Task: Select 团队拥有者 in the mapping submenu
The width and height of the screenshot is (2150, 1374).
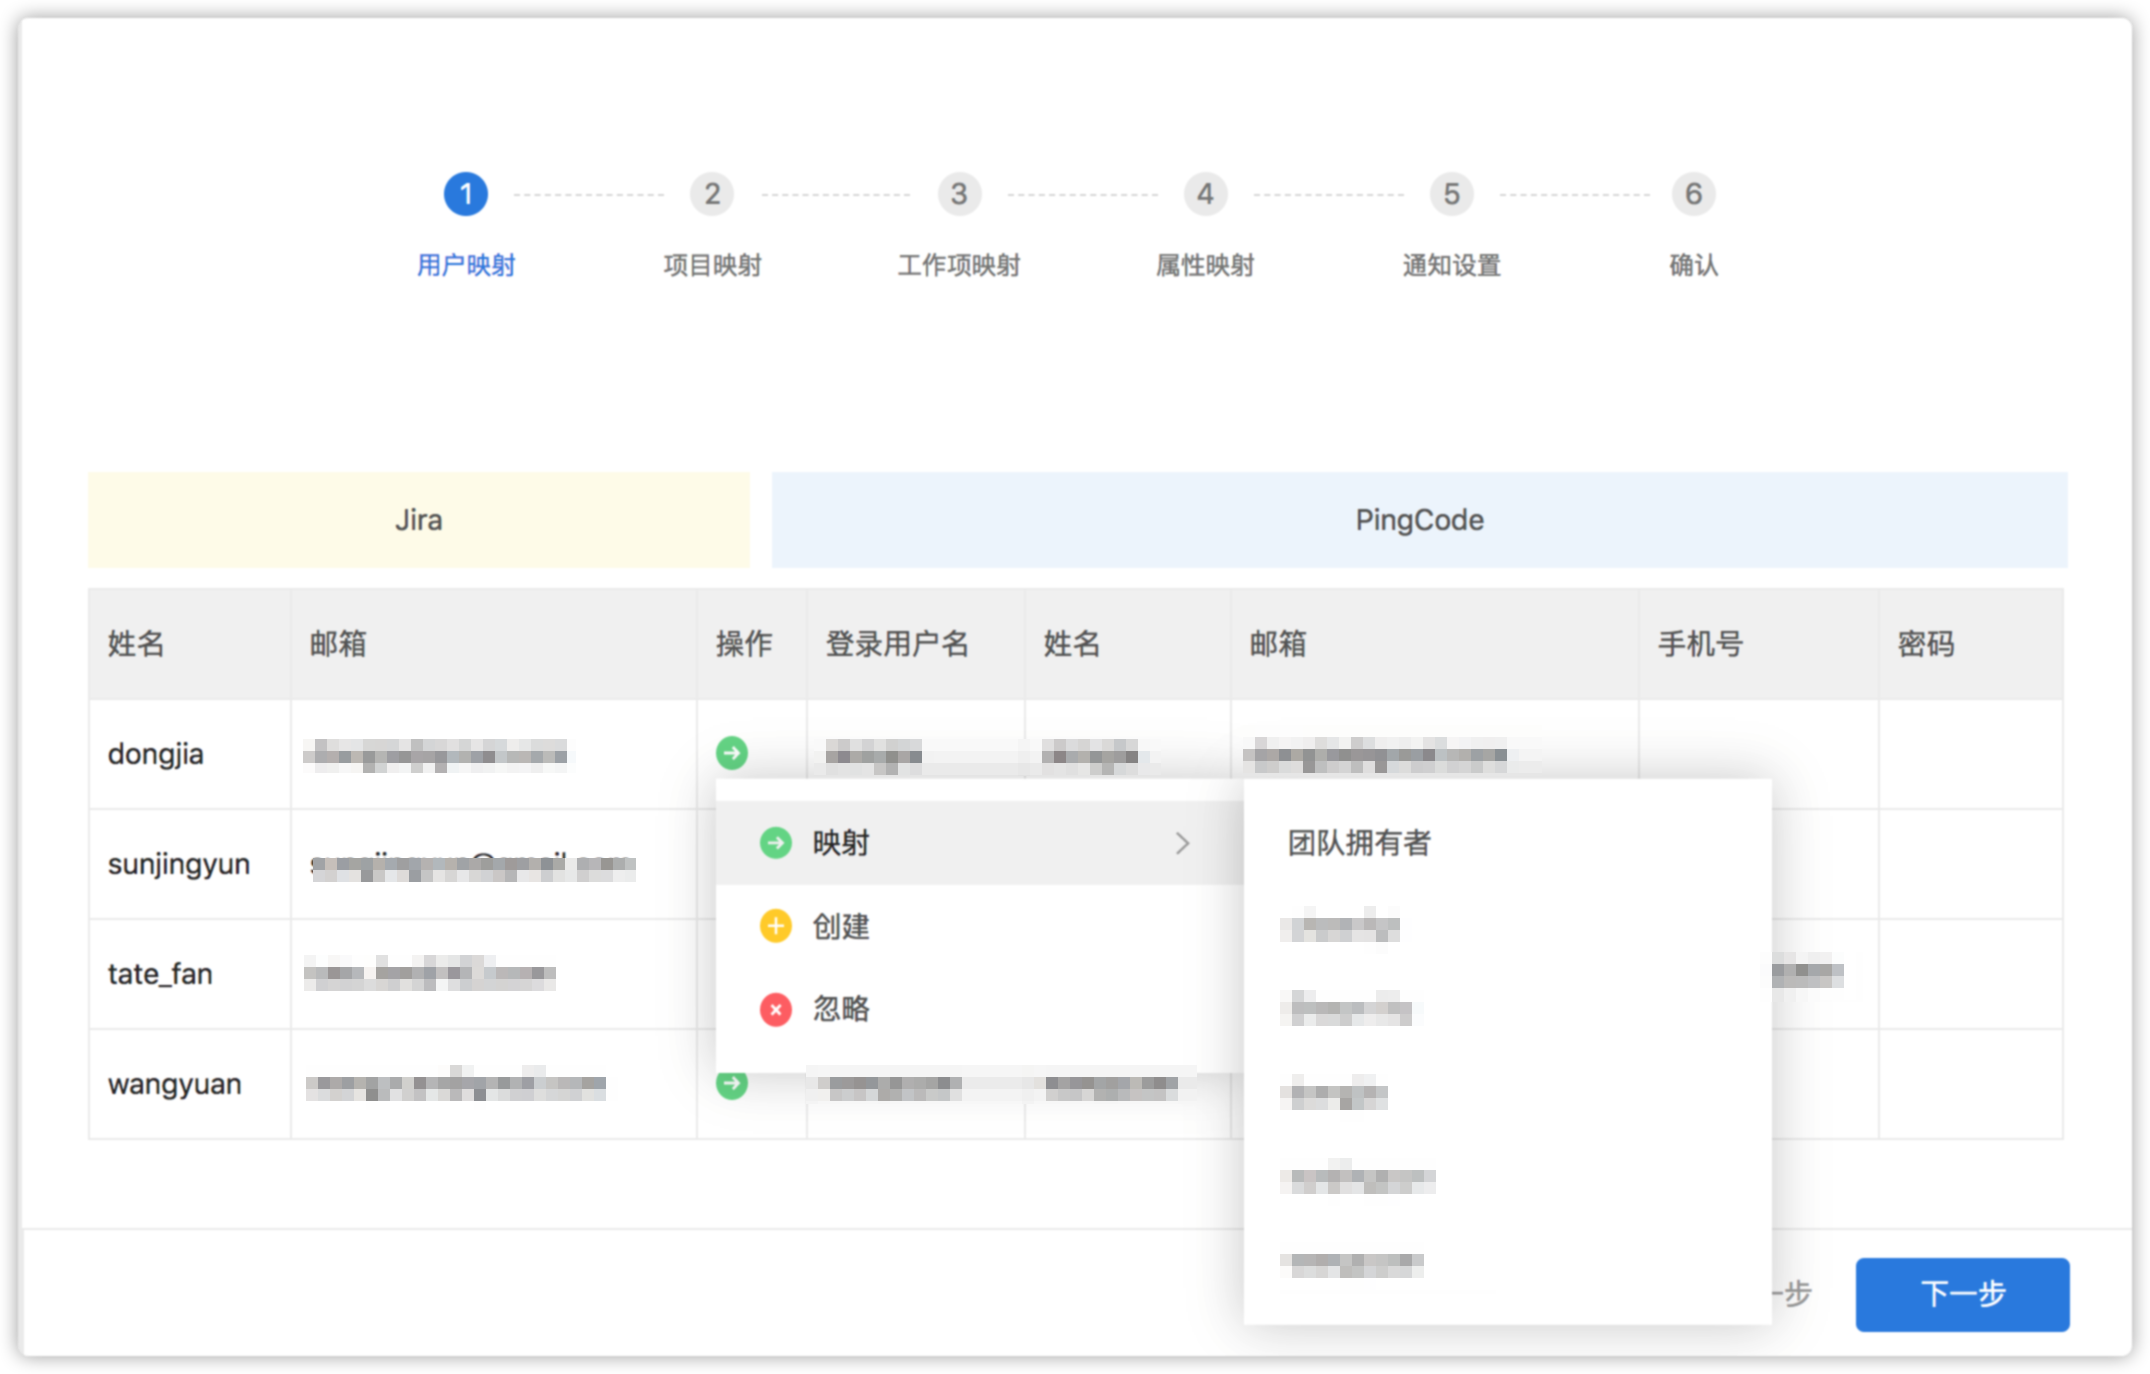Action: click(1360, 843)
